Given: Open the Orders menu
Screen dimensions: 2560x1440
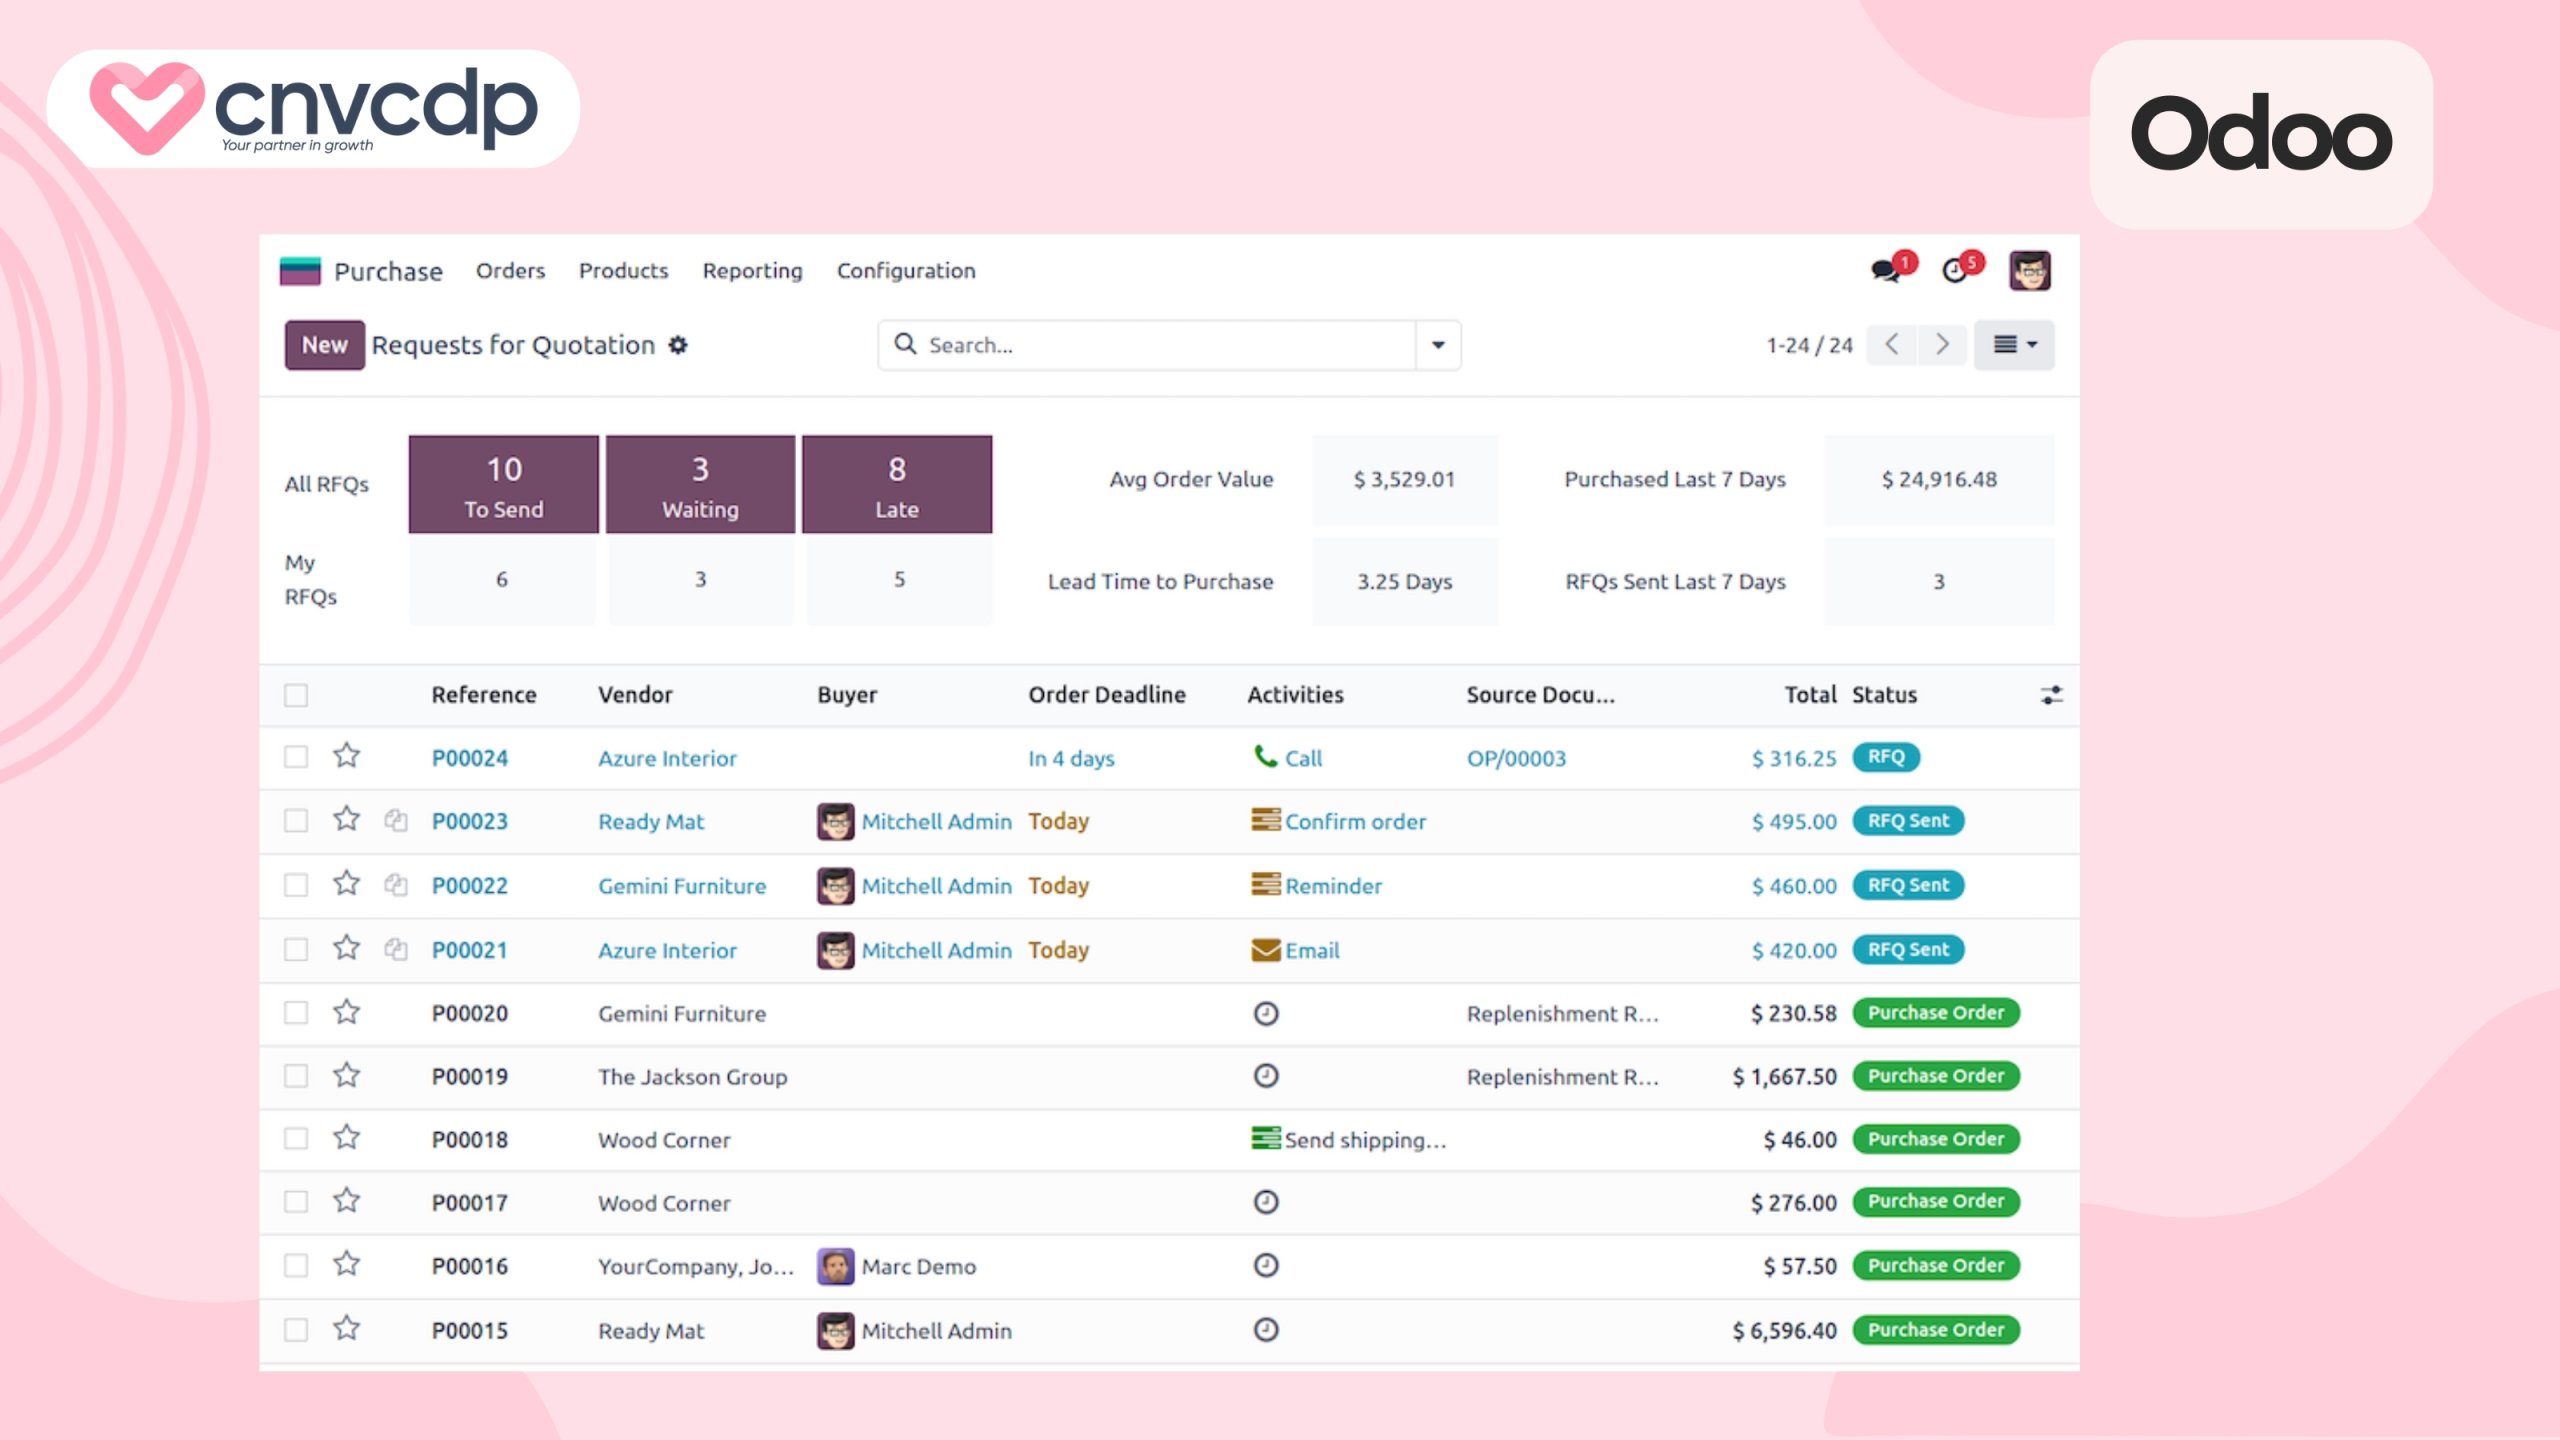Looking at the screenshot, I should pyautogui.click(x=510, y=271).
